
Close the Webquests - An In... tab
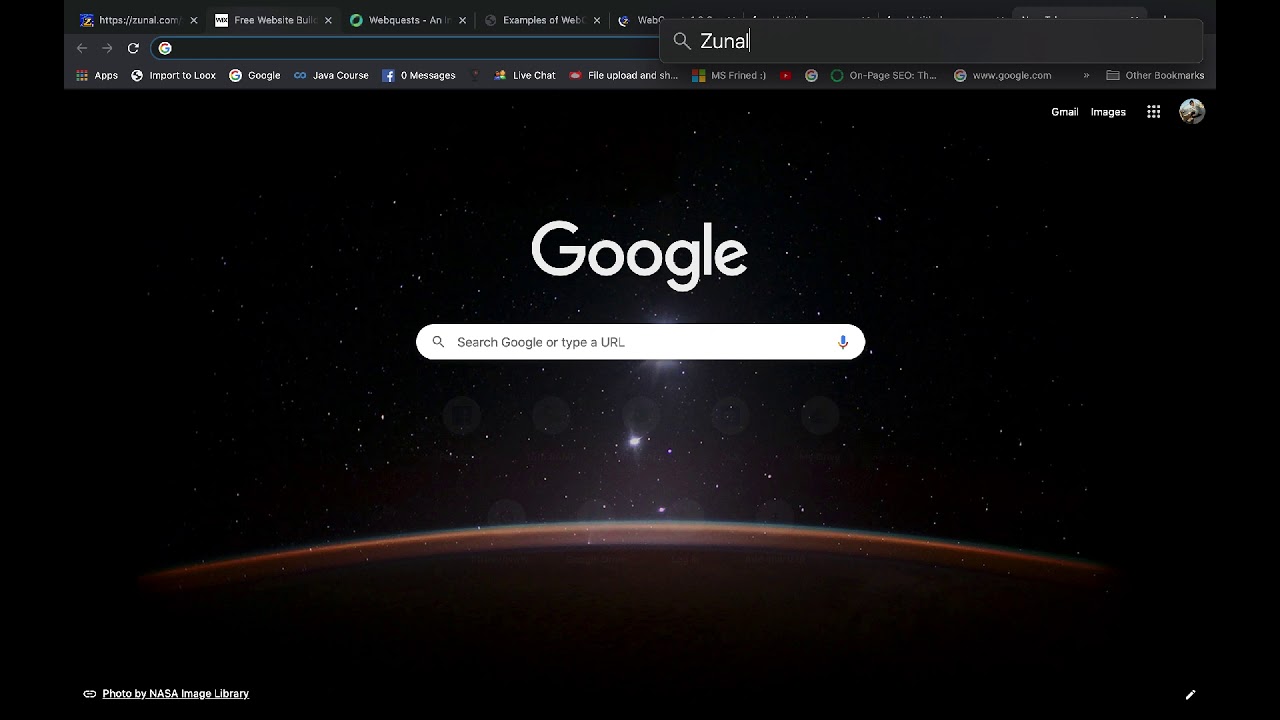click(463, 20)
